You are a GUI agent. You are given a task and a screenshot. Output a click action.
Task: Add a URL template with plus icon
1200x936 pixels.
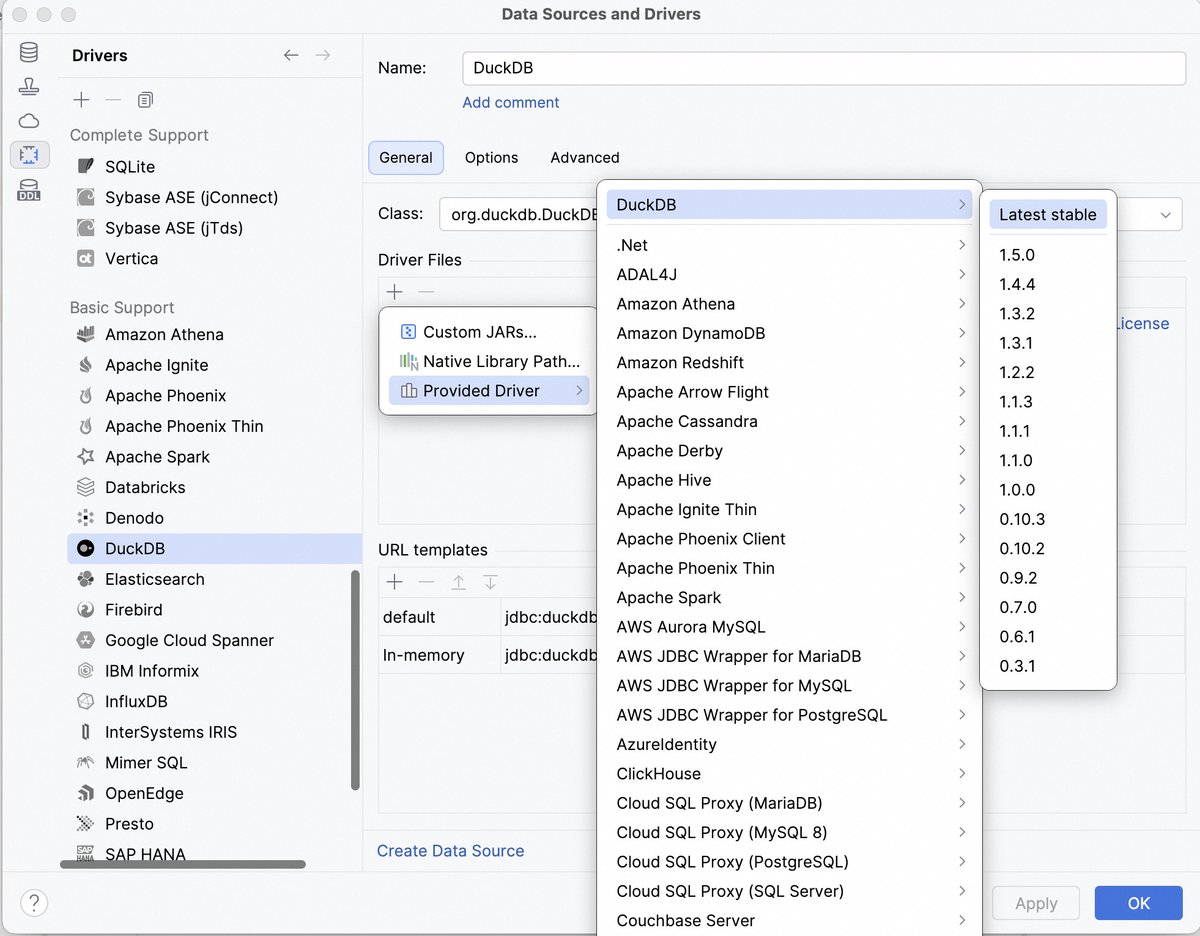[395, 582]
